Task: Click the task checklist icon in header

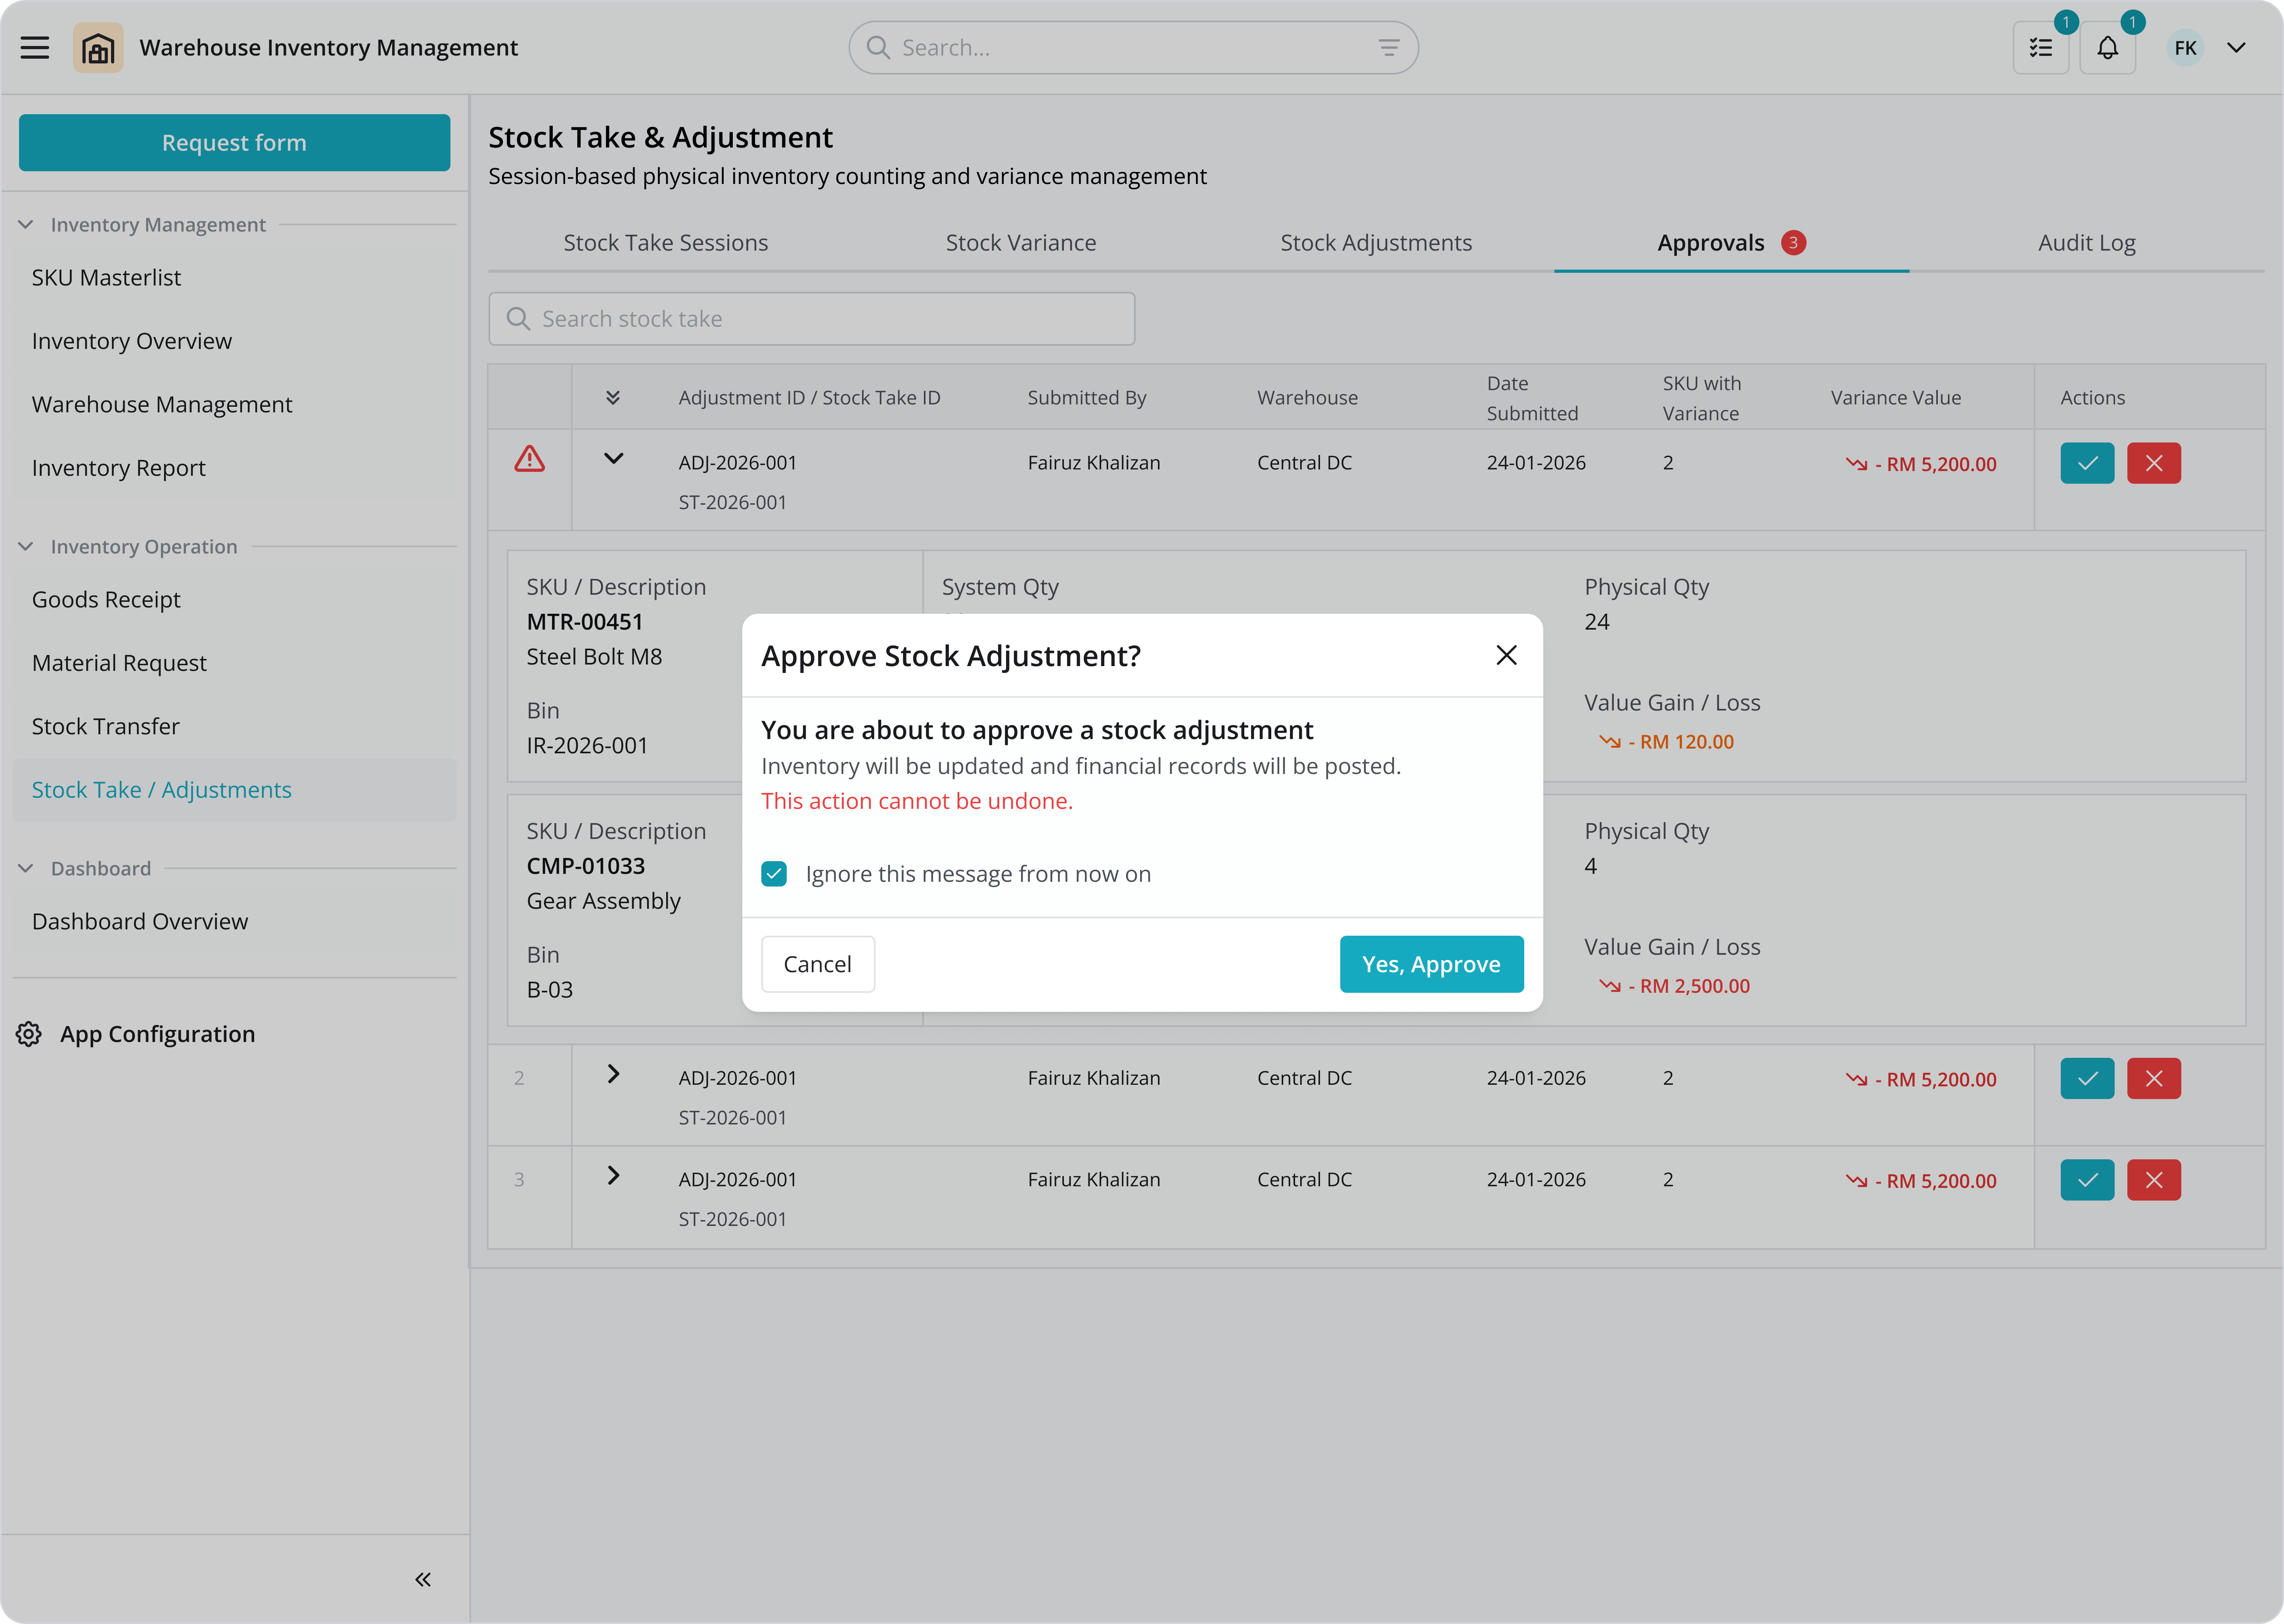Action: click(2040, 48)
